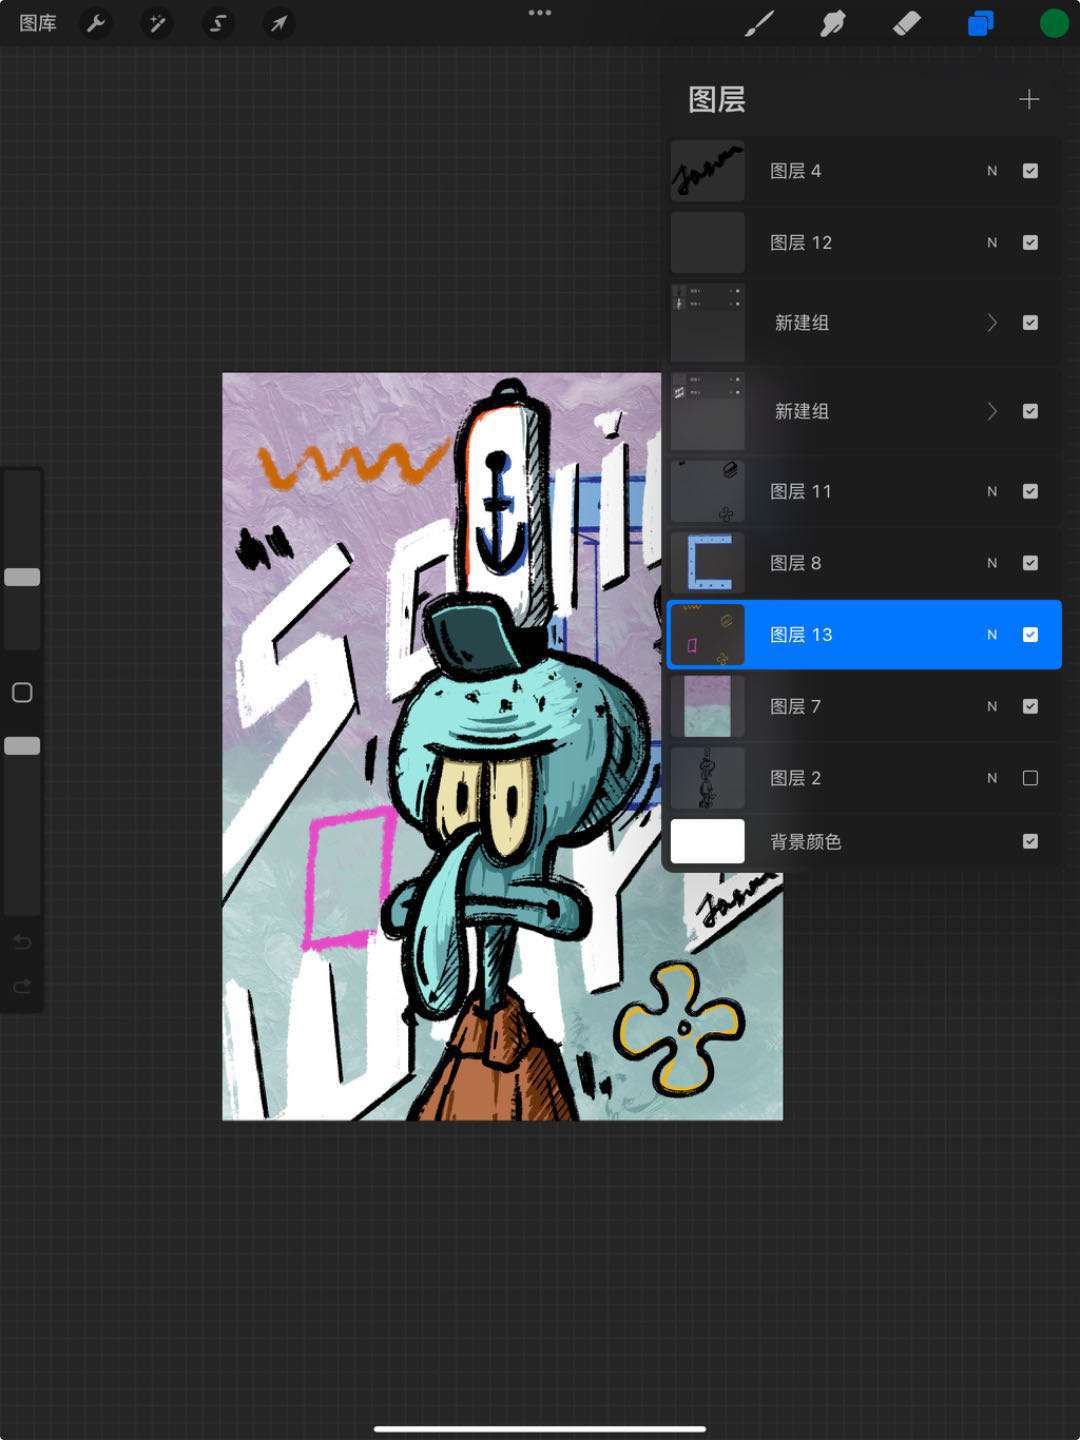Select layer name 图层 11
The width and height of the screenshot is (1080, 1440).
coord(801,491)
